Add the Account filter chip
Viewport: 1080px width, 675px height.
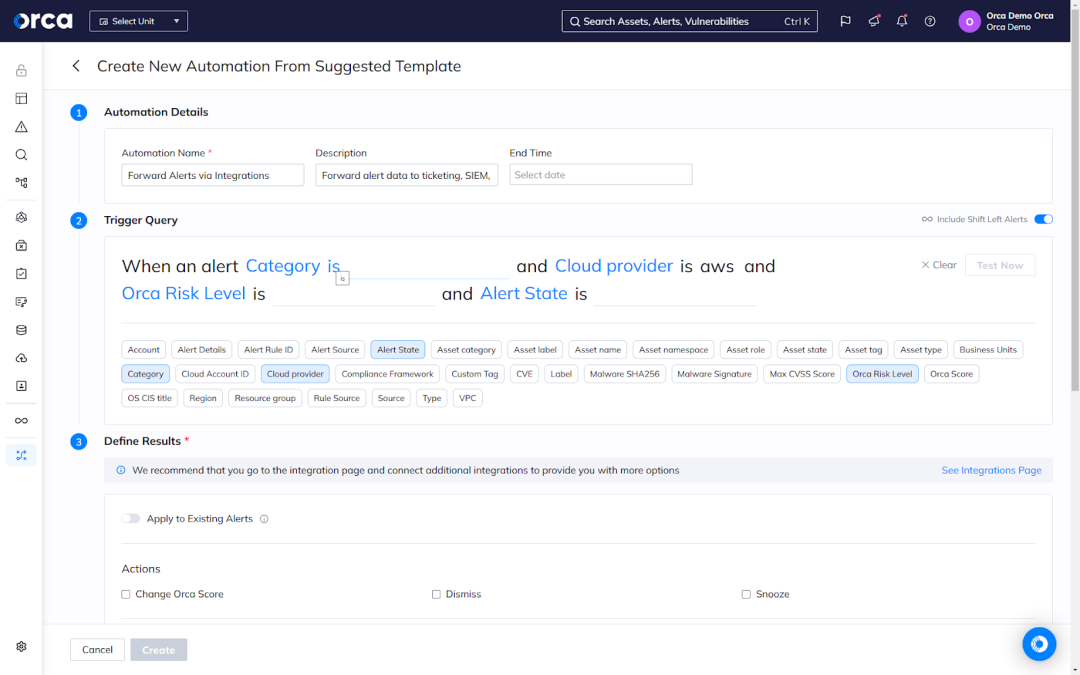tap(143, 350)
